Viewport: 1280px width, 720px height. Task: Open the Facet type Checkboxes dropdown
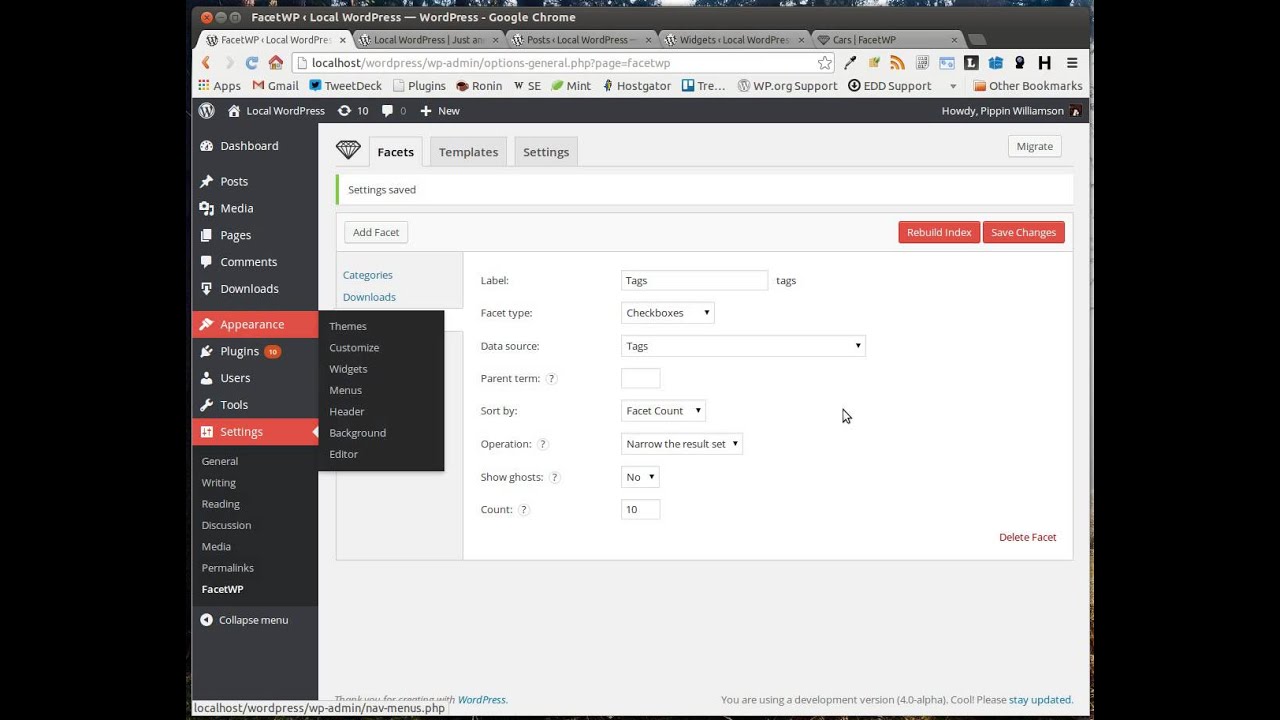tap(667, 313)
